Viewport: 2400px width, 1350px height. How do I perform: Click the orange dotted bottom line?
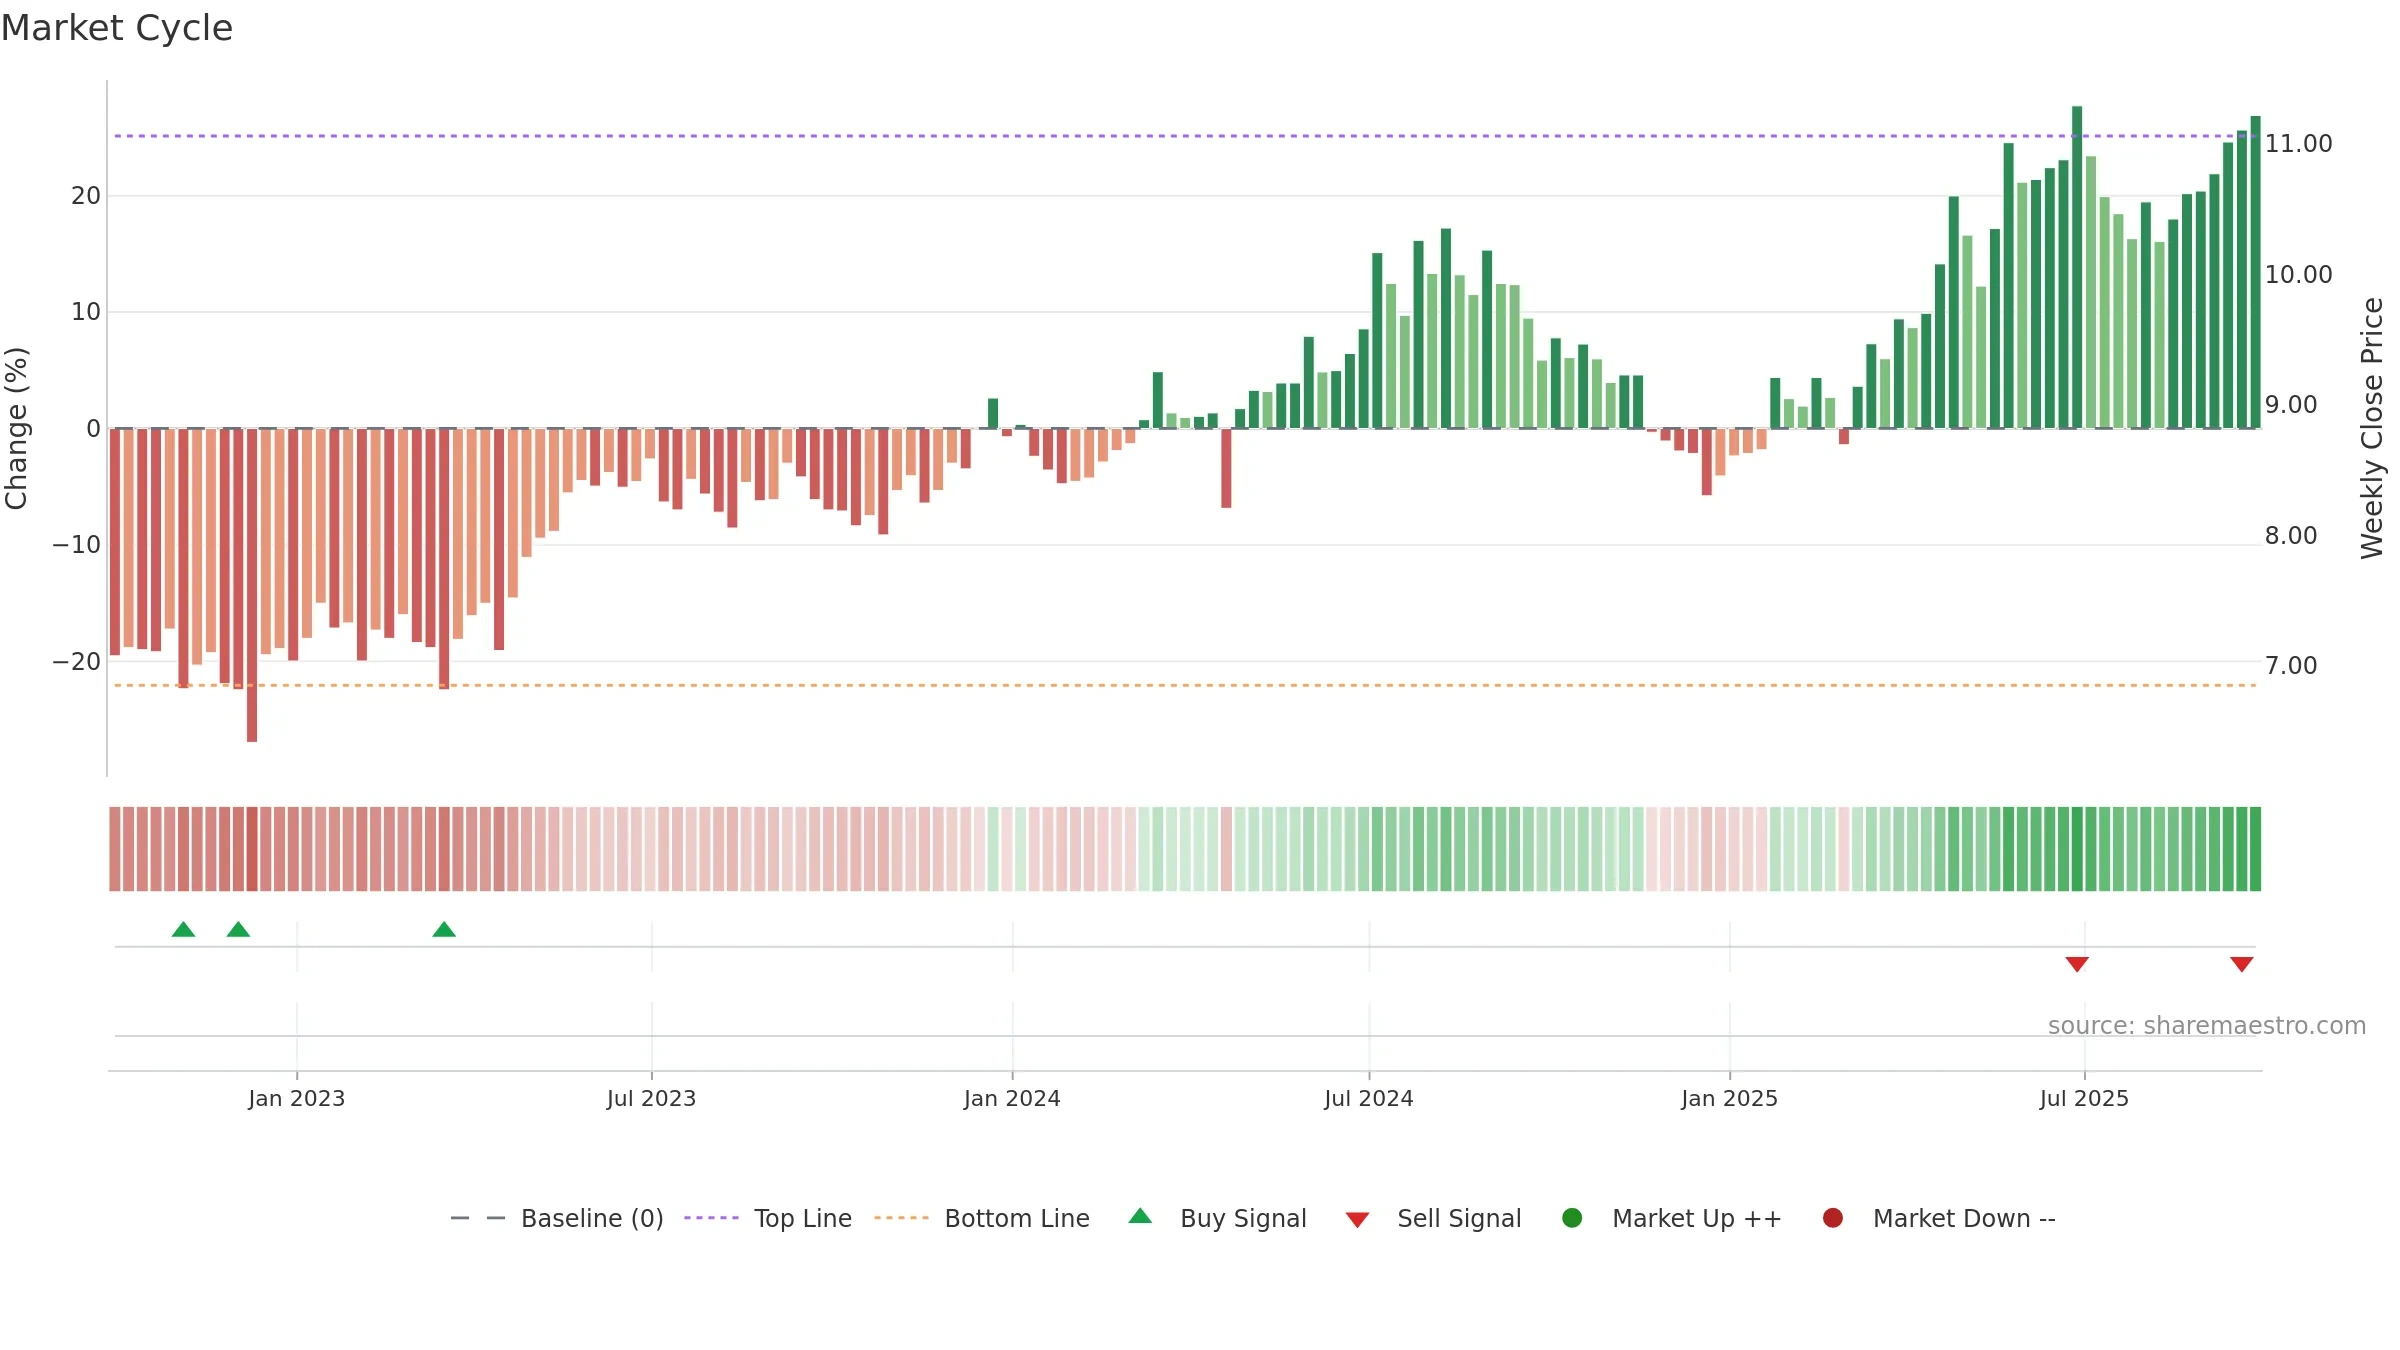[1185, 686]
